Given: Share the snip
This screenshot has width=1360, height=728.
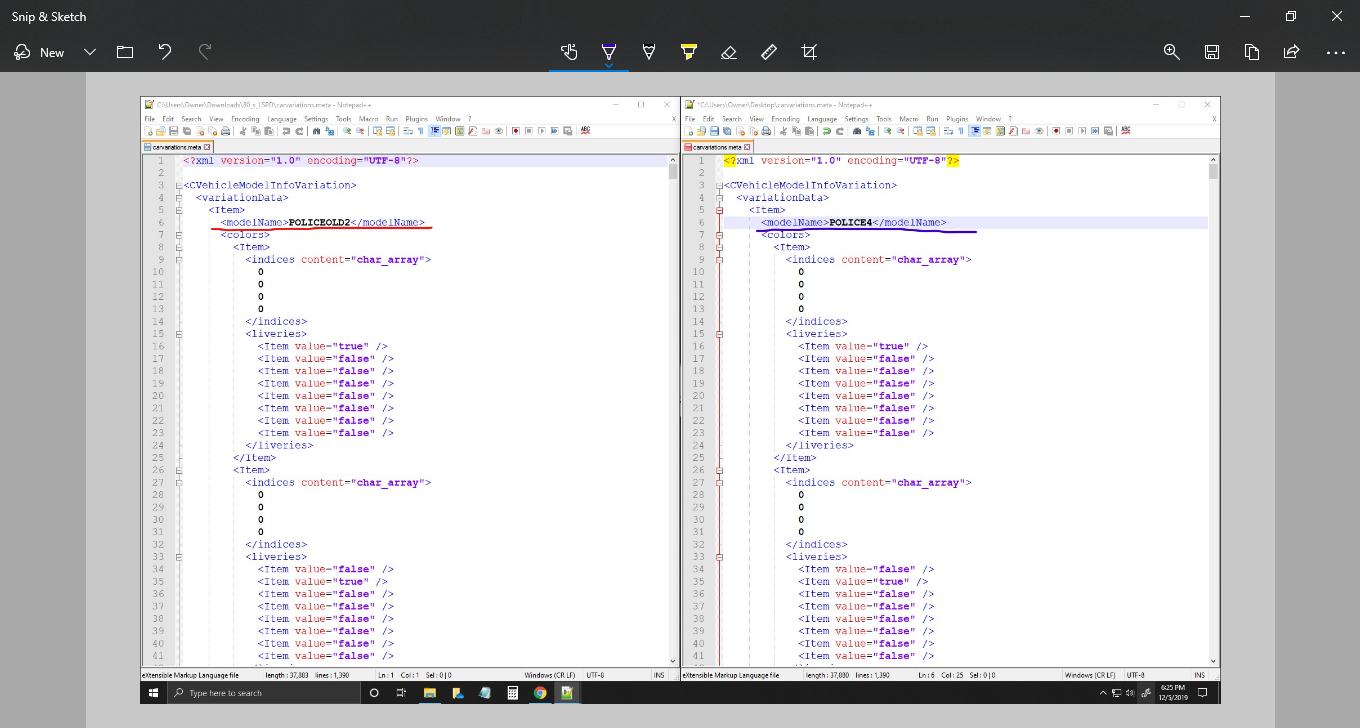Looking at the screenshot, I should tap(1291, 52).
